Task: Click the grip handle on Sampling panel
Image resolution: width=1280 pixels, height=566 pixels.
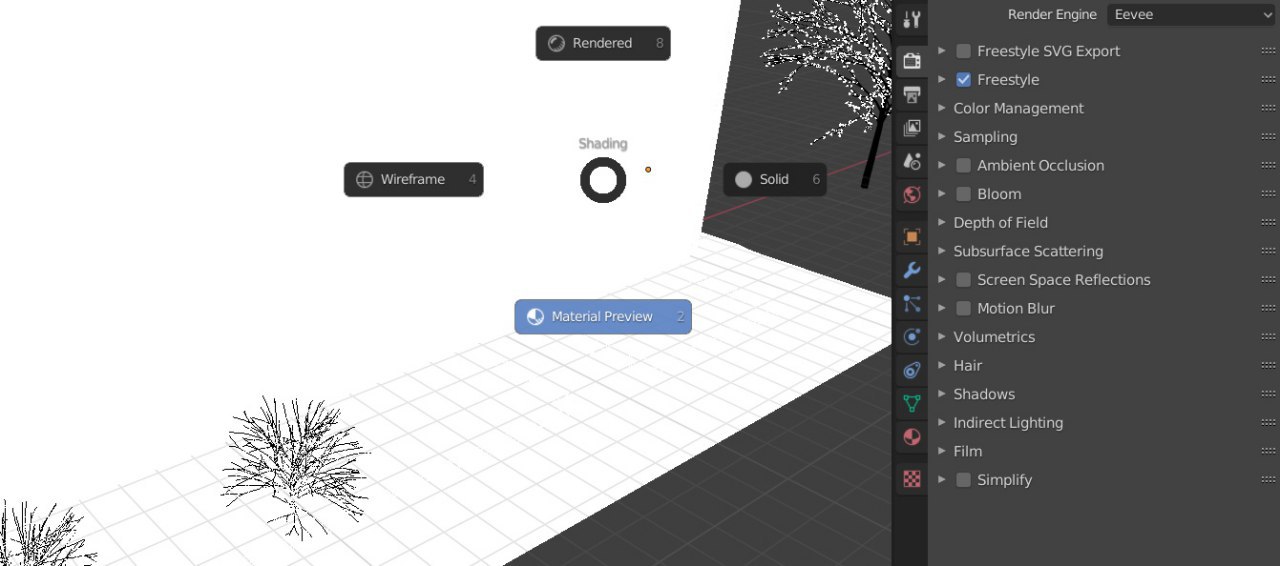Action: click(x=1268, y=137)
